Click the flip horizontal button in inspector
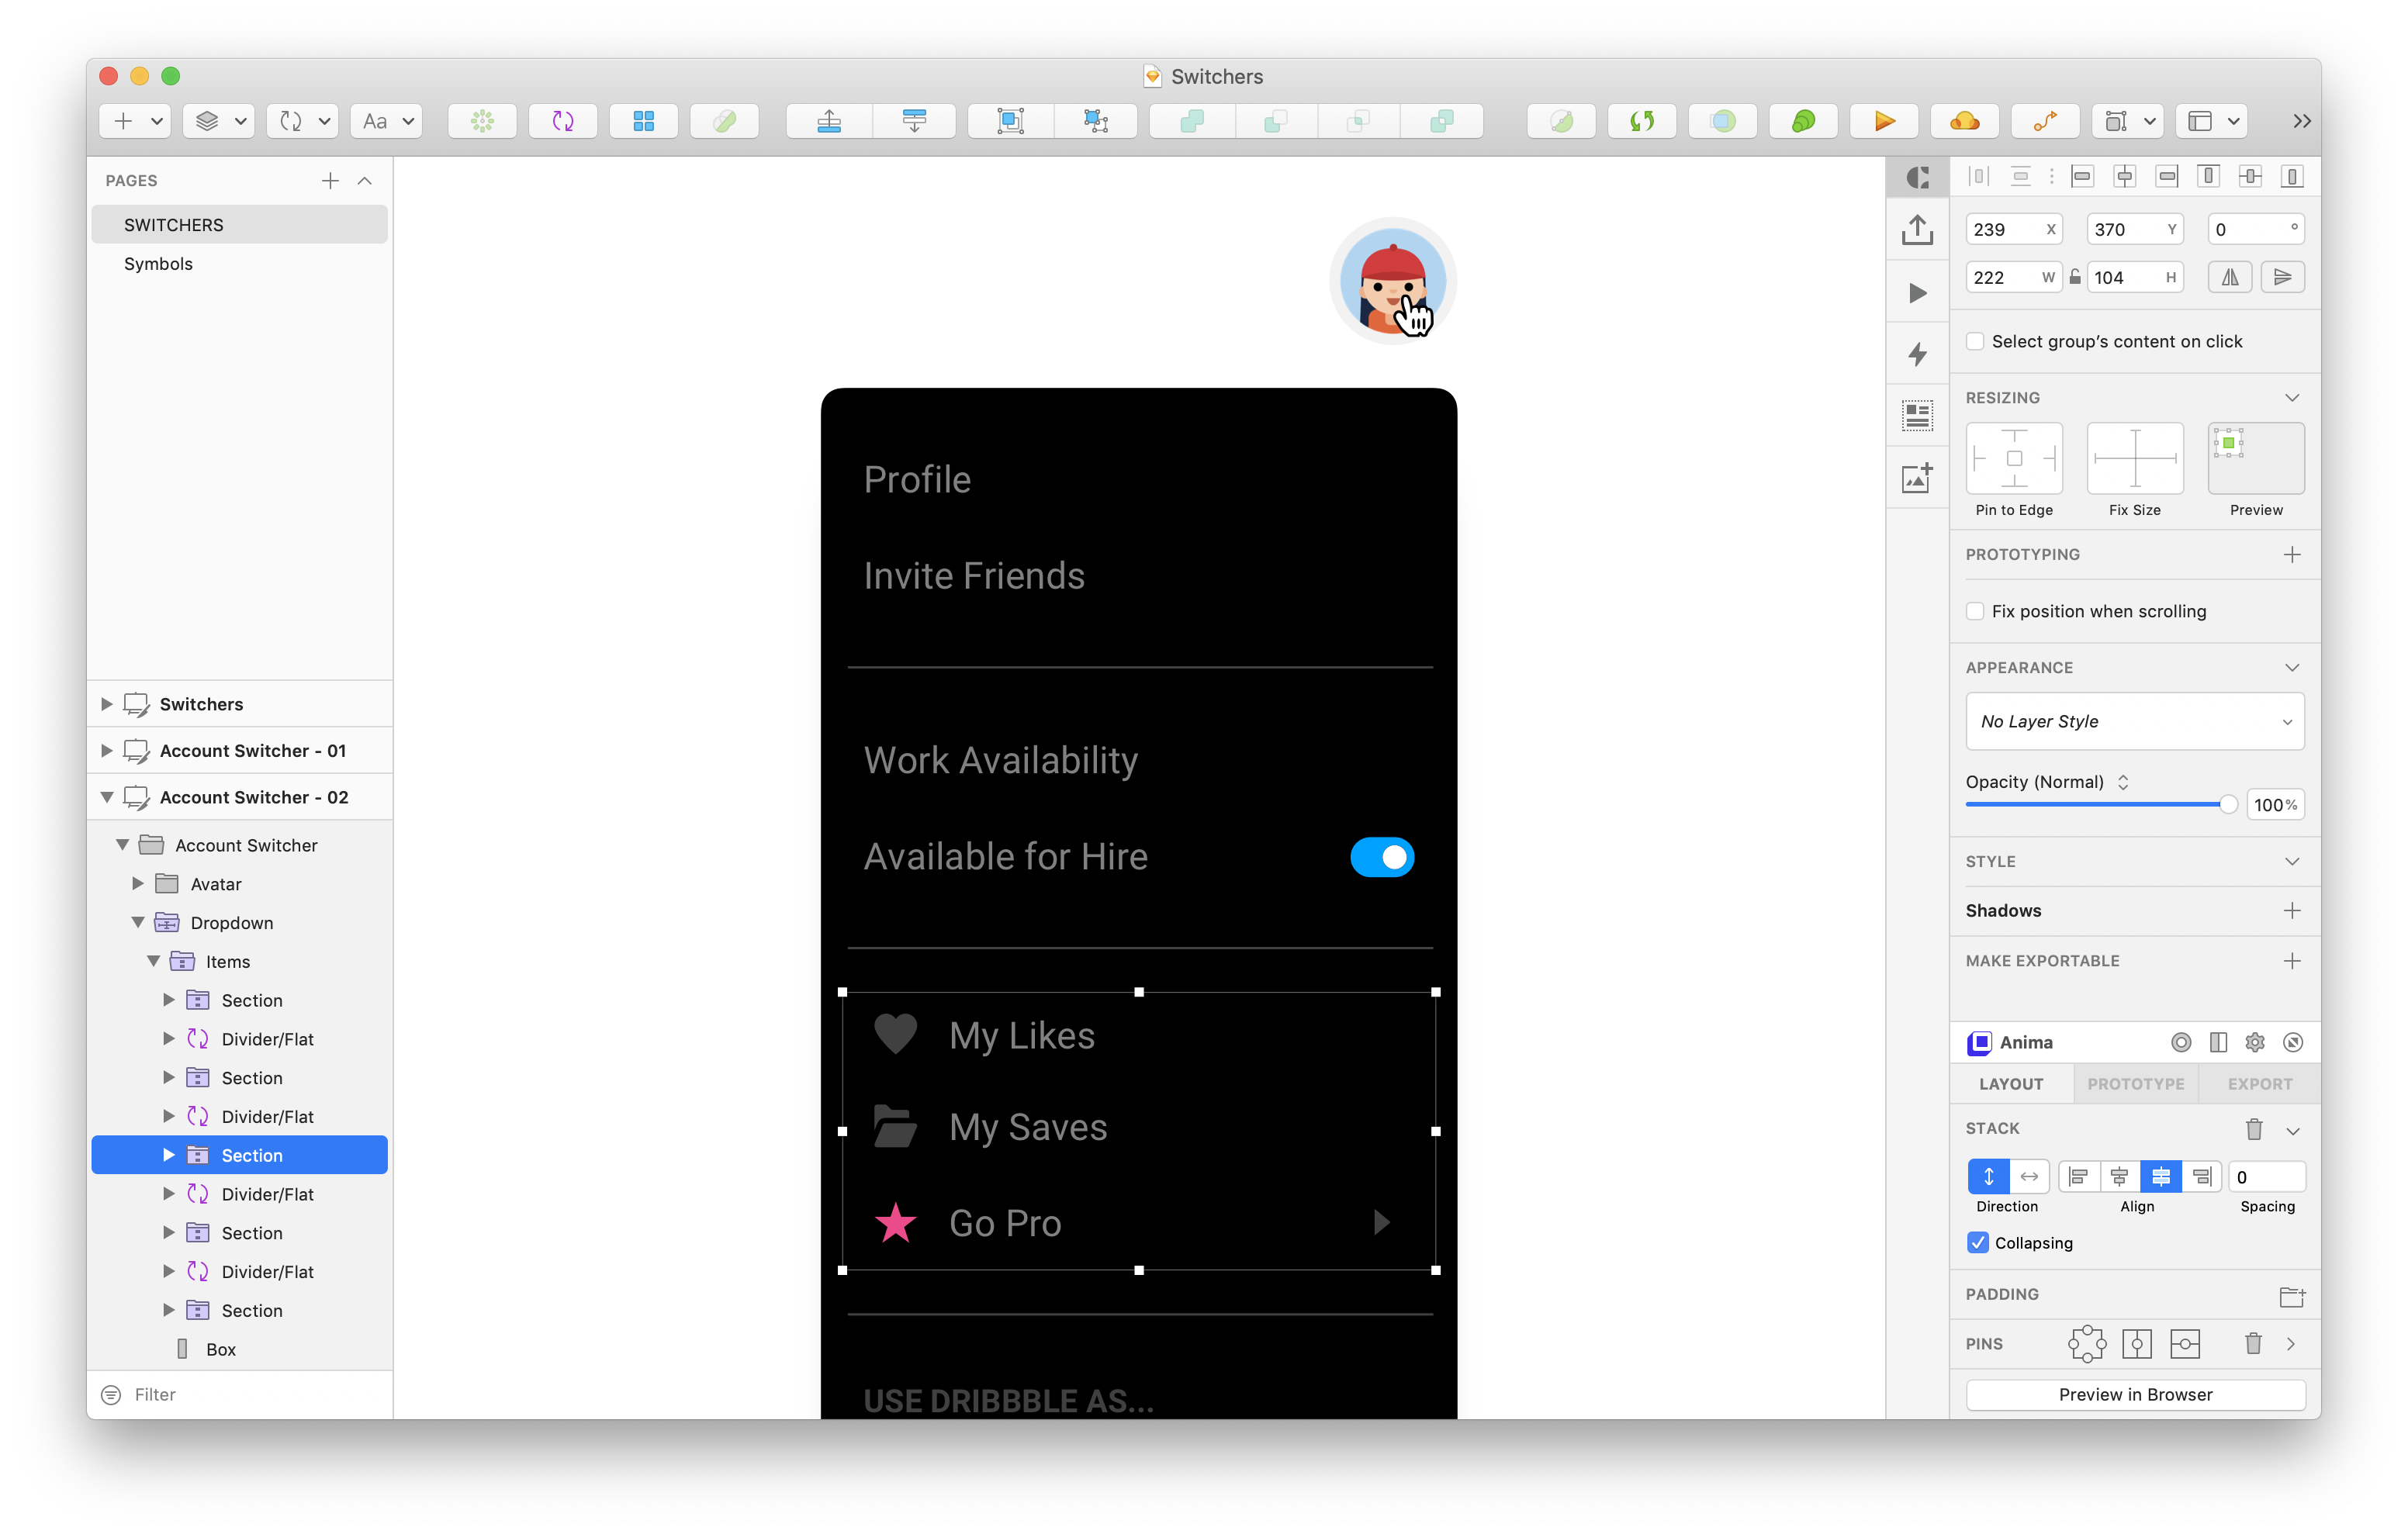2408x1534 pixels. [2229, 277]
